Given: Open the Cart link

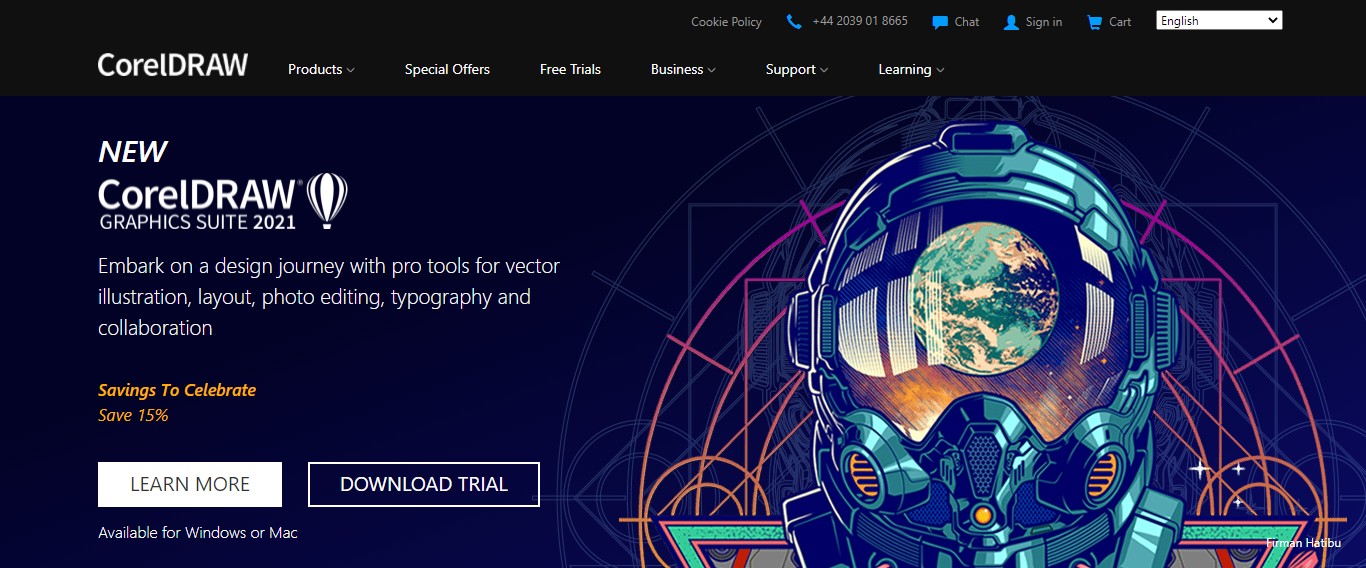Looking at the screenshot, I should pos(1120,22).
